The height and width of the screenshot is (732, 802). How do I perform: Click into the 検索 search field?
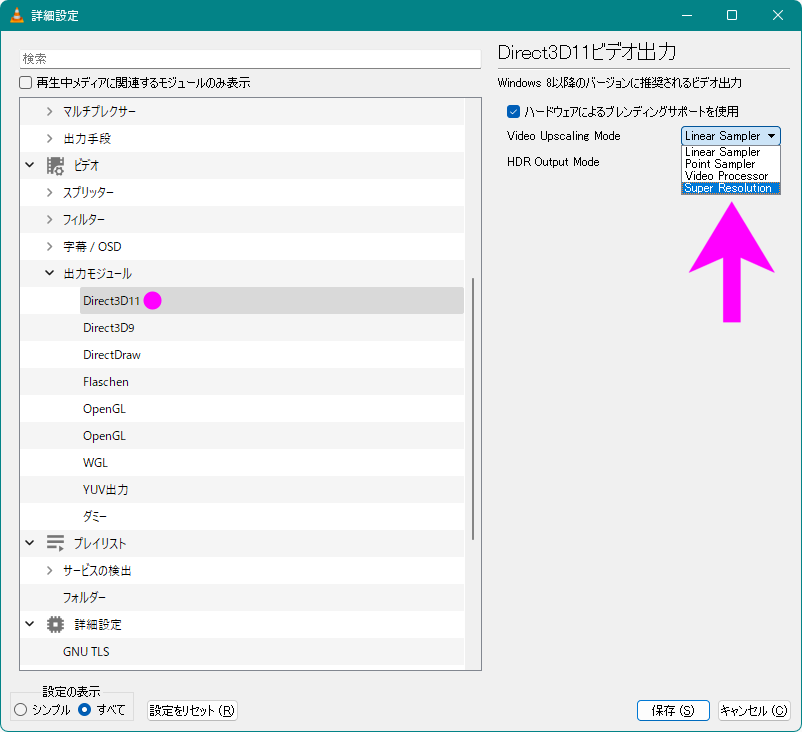click(250, 59)
